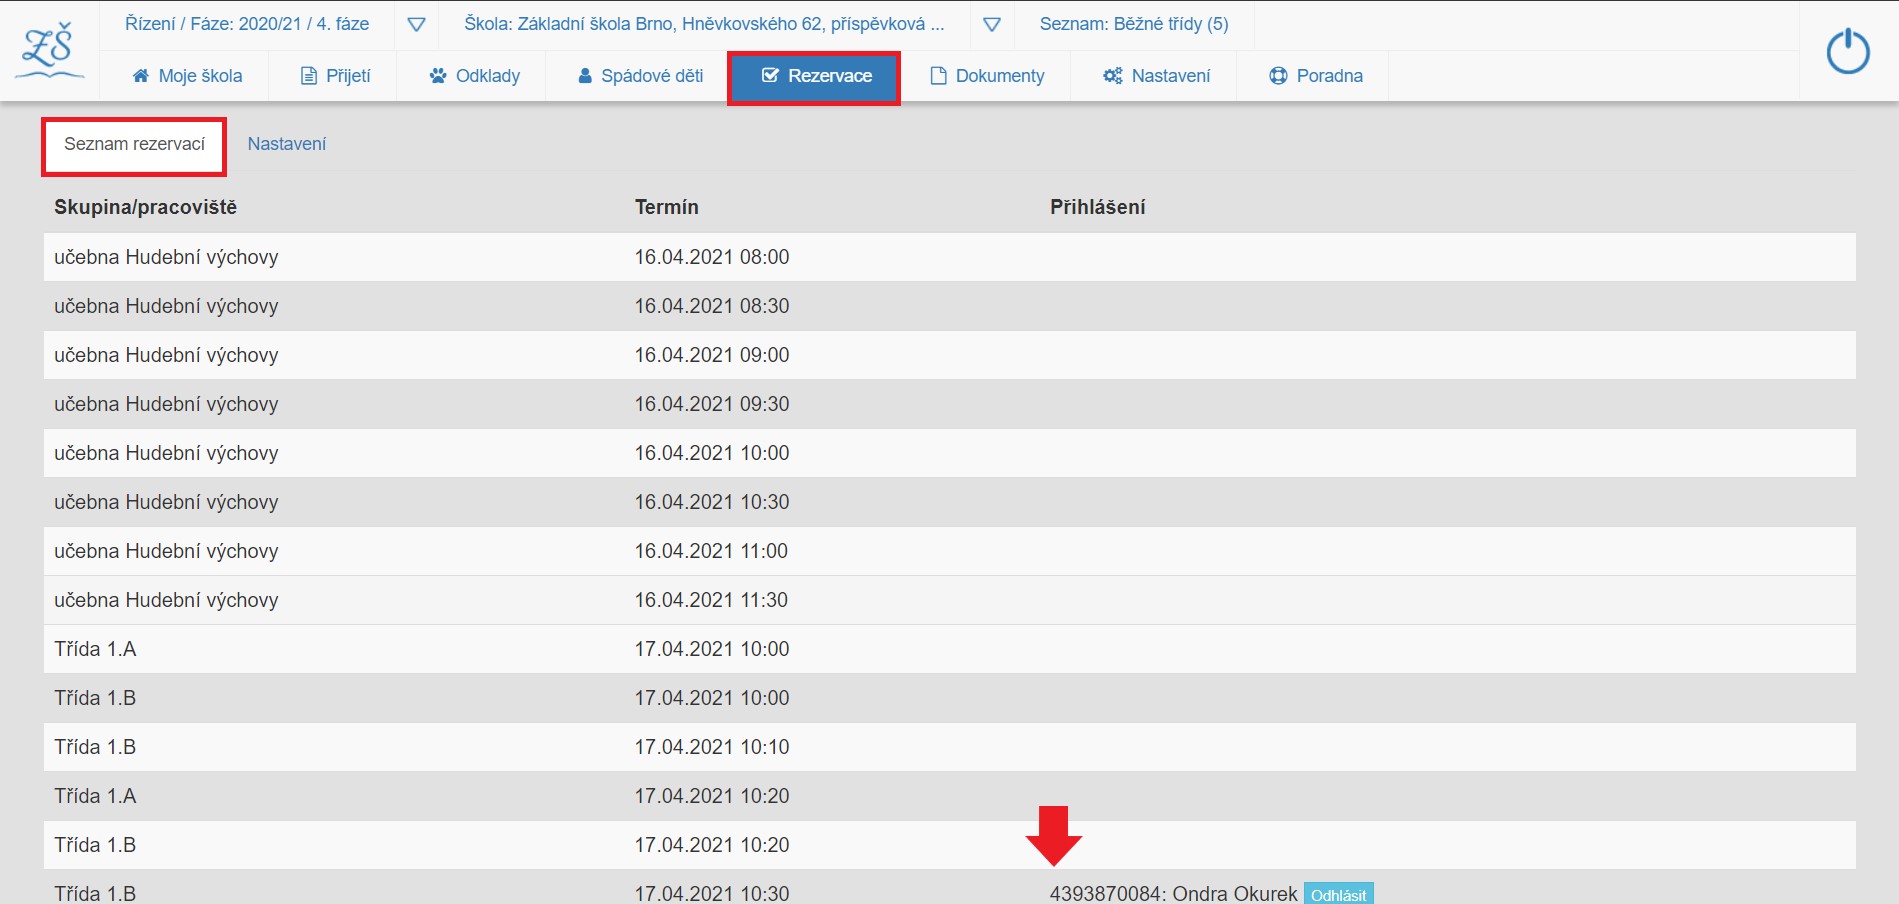Image resolution: width=1899 pixels, height=904 pixels.
Task: Click the home icon beside Moje škola
Action: (x=141, y=76)
